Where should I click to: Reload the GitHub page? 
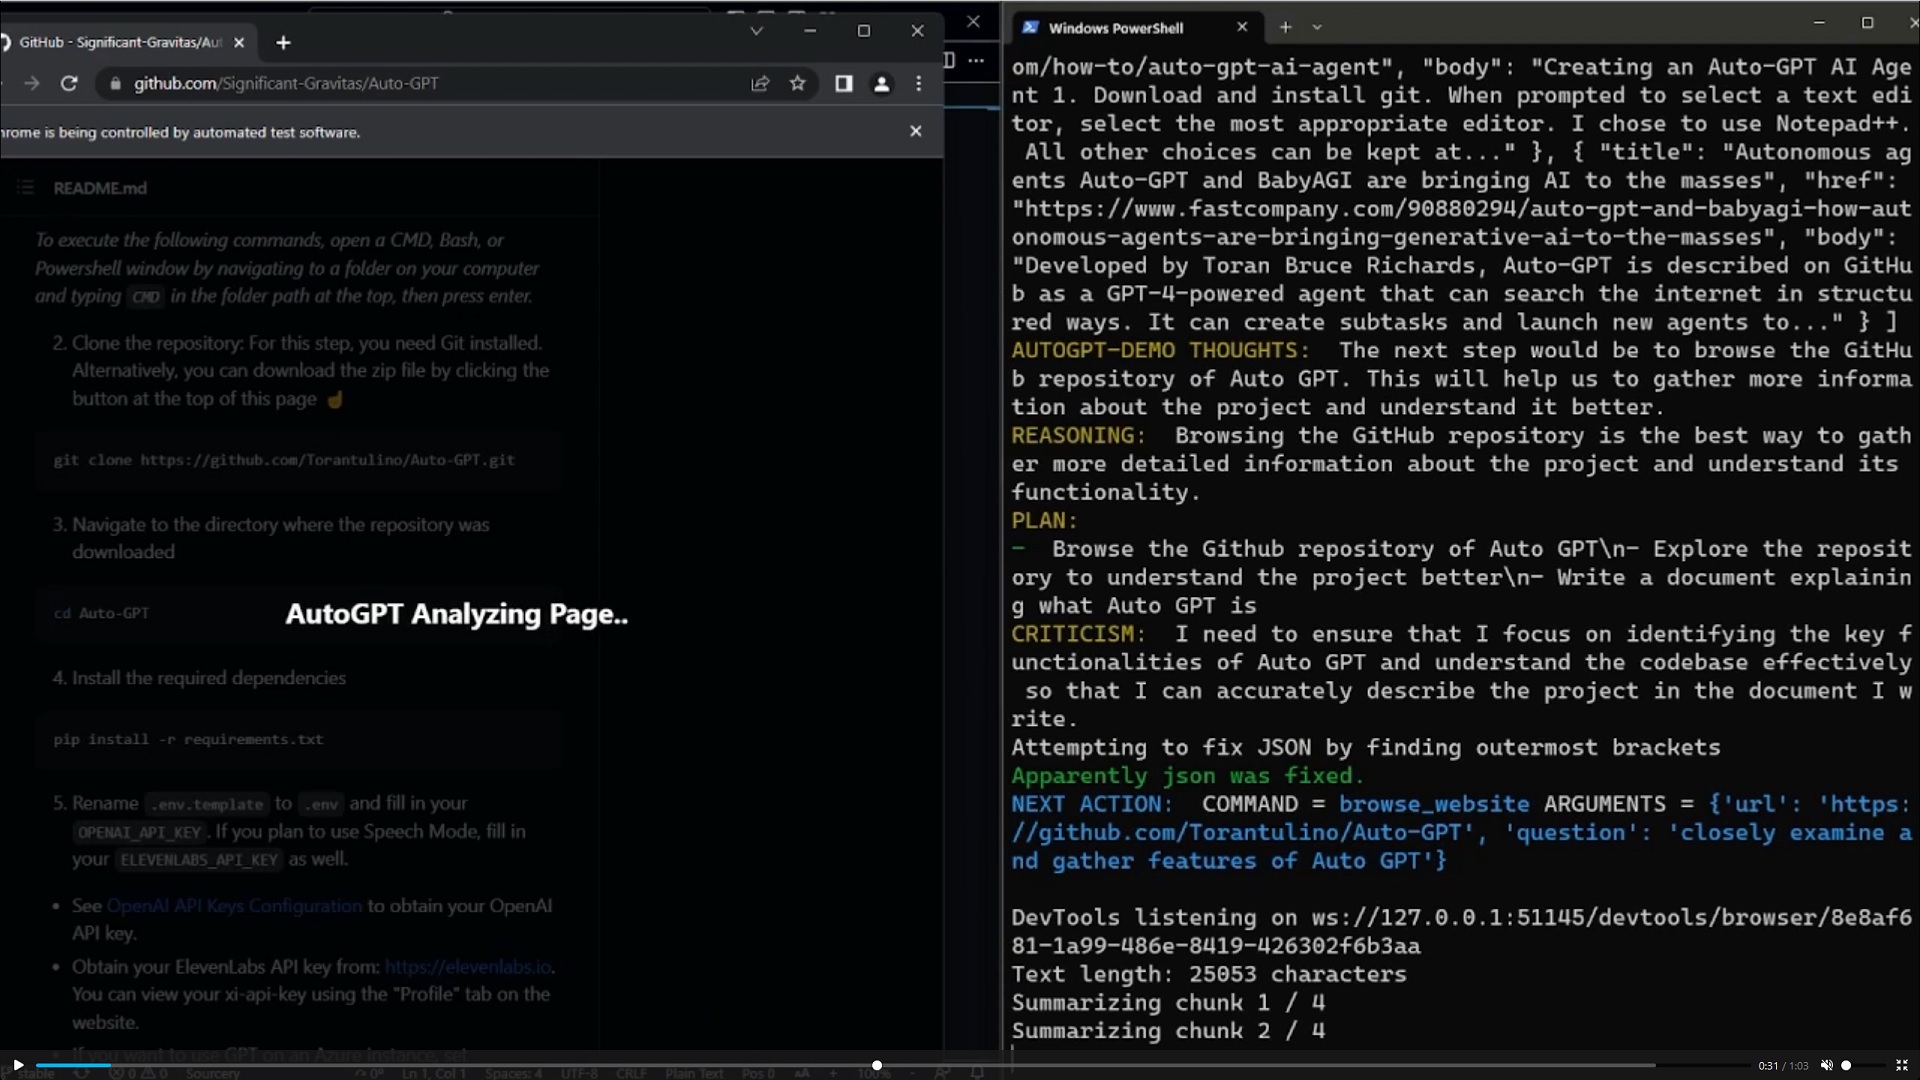(x=69, y=84)
